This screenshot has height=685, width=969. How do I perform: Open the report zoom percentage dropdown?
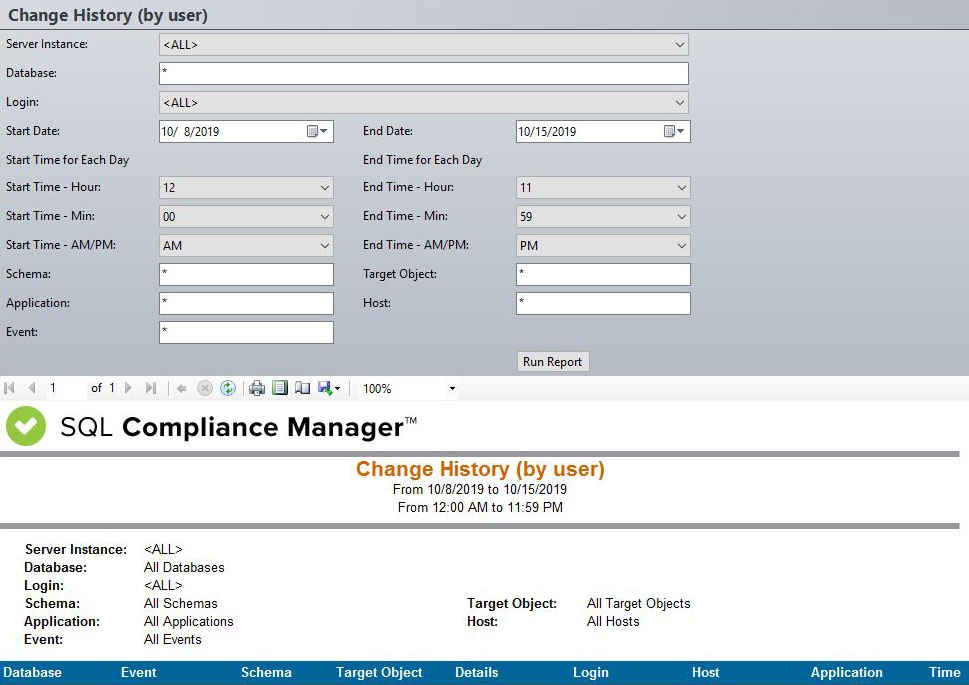pos(452,389)
